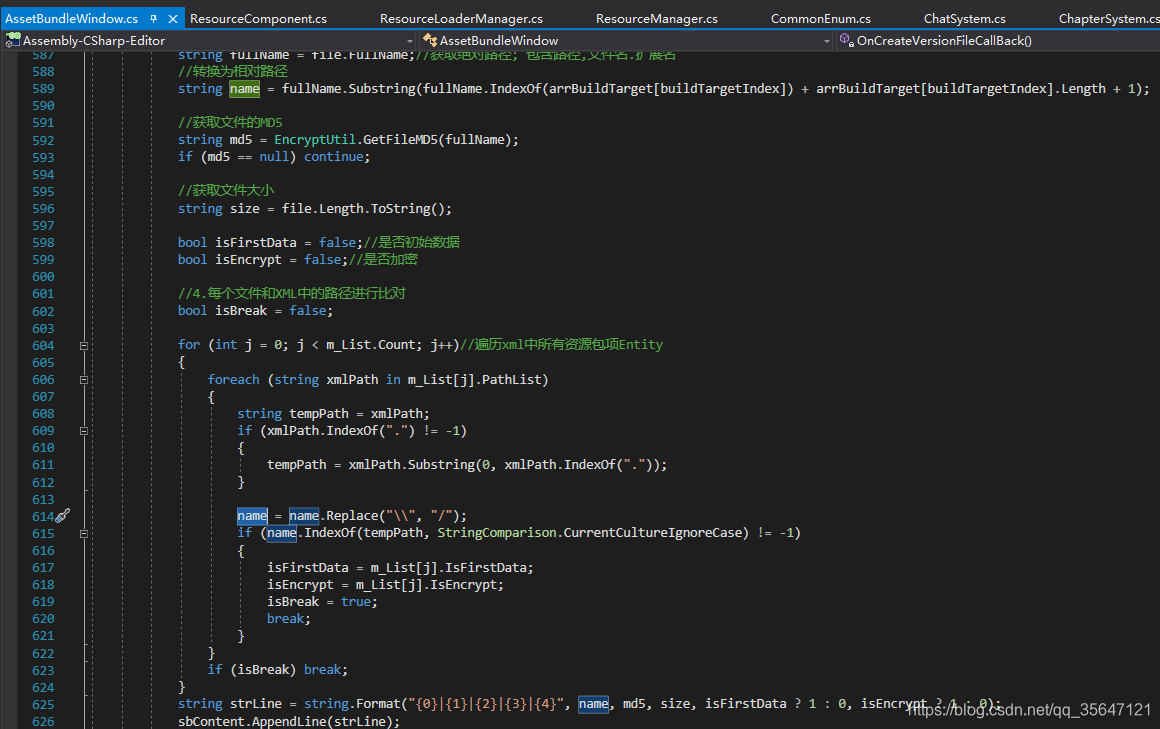The width and height of the screenshot is (1160, 729).
Task: Collapse the foreach block at line 606
Action: (84, 380)
